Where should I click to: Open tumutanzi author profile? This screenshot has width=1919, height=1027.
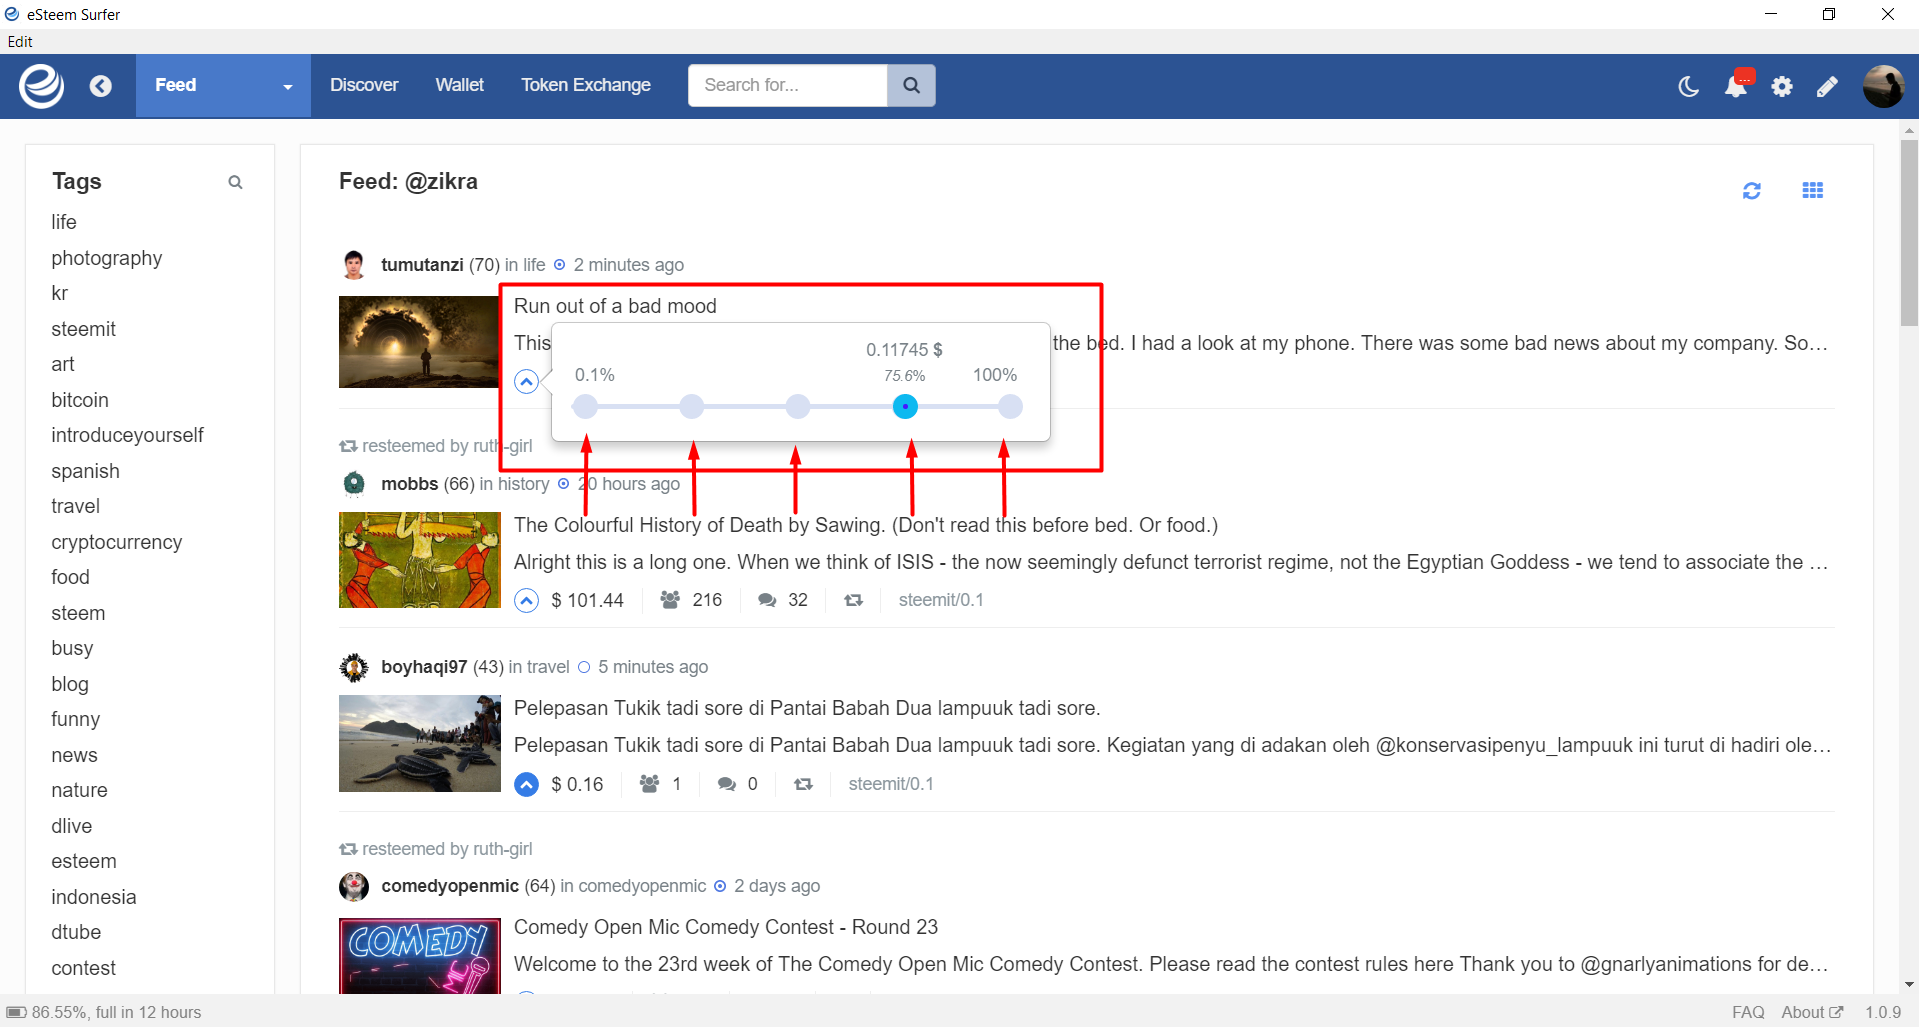pyautogui.click(x=422, y=265)
